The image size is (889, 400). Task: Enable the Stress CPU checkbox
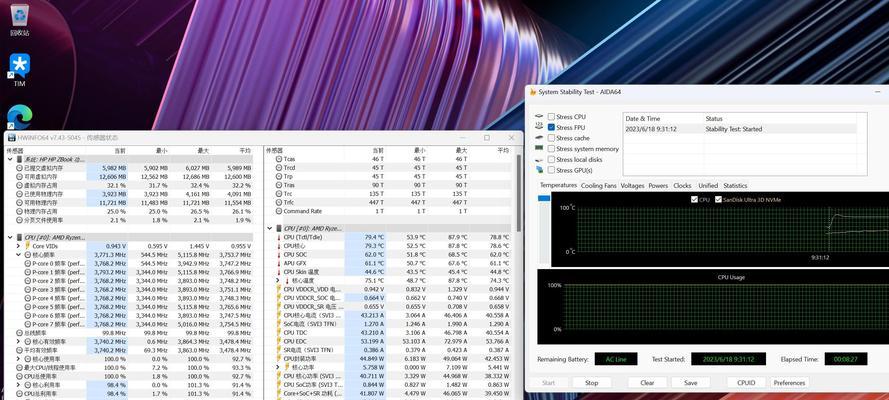(551, 117)
